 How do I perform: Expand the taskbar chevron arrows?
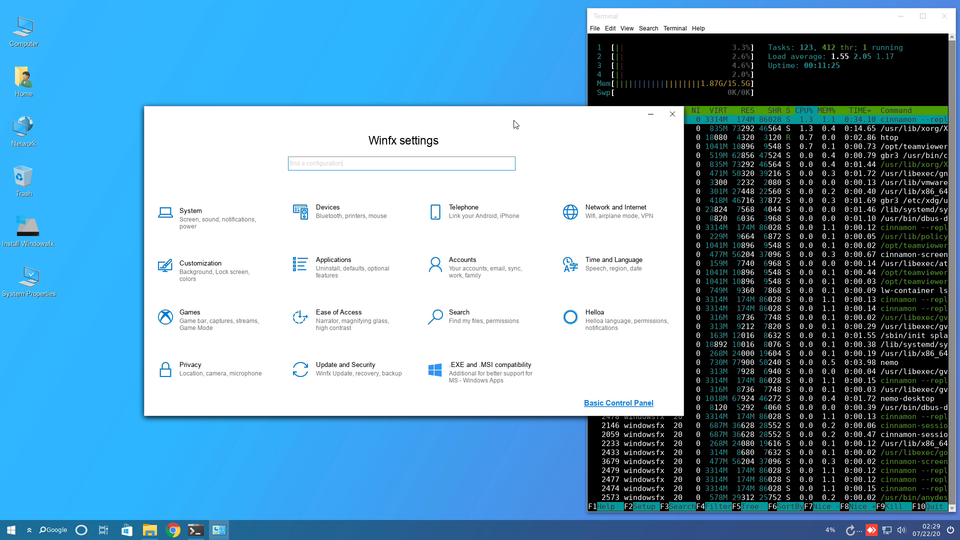29,530
